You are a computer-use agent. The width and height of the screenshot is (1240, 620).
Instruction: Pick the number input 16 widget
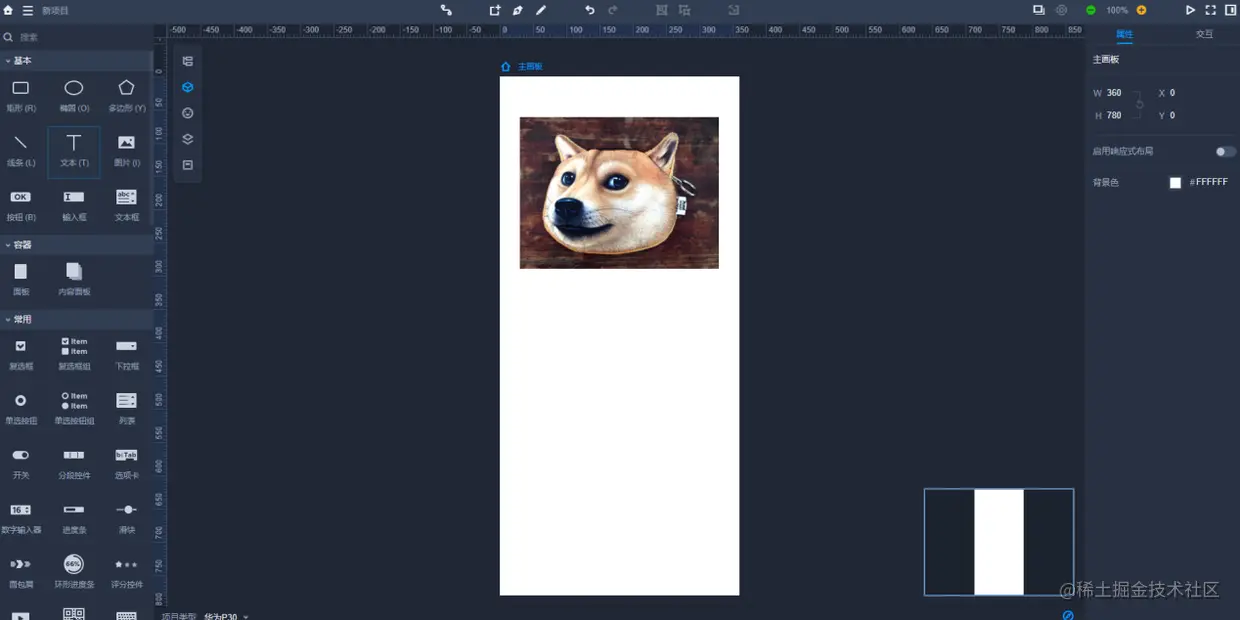(20, 516)
